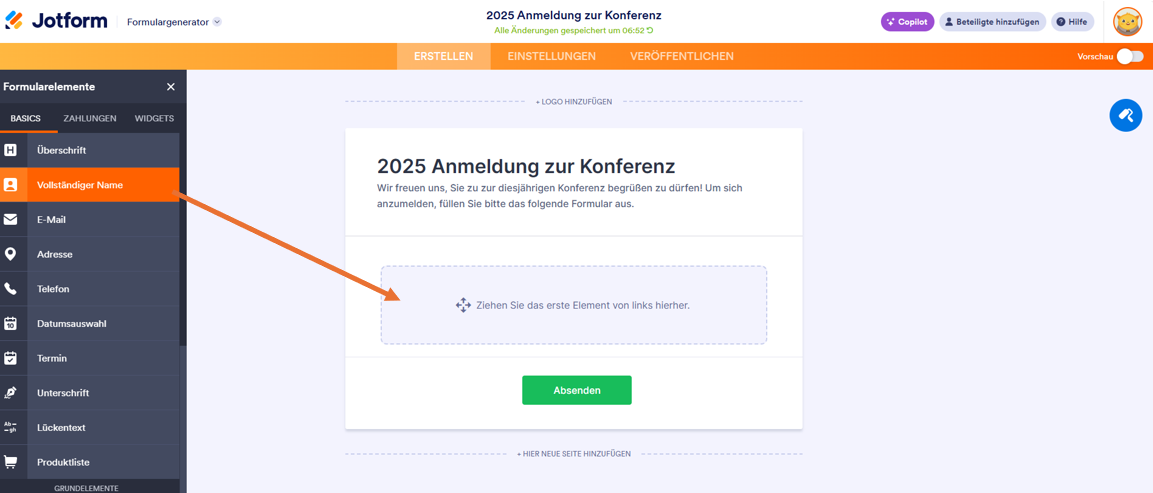Screen dimensions: 1153x493
Task: Toggle the Vorschau preview switch
Action: 1130,57
